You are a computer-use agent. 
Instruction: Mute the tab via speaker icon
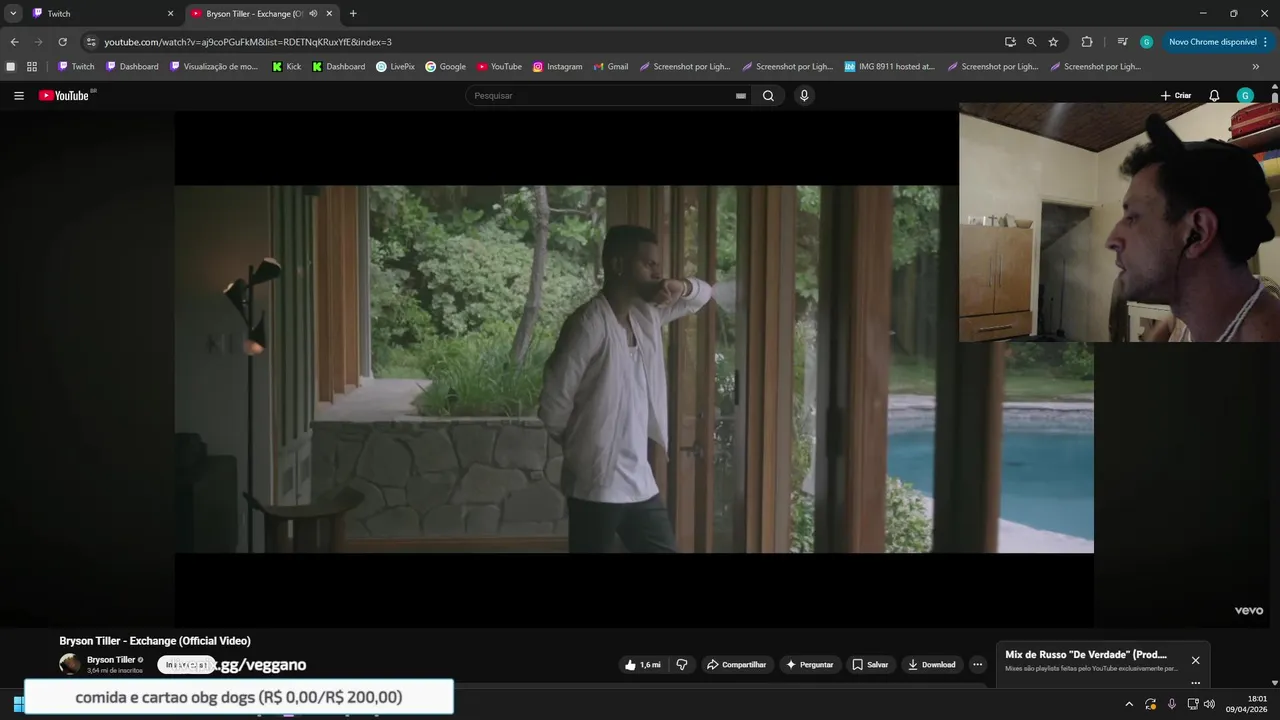313,14
